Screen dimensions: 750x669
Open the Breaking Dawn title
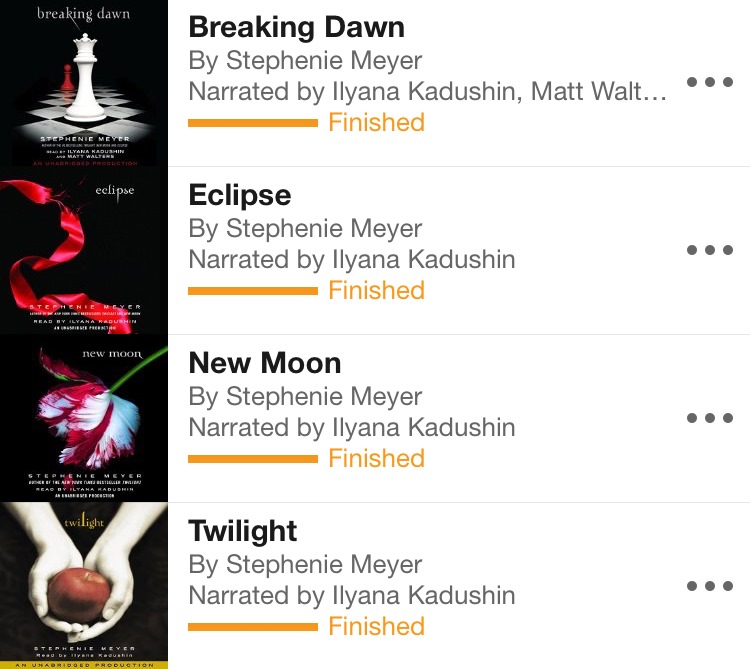[297, 27]
